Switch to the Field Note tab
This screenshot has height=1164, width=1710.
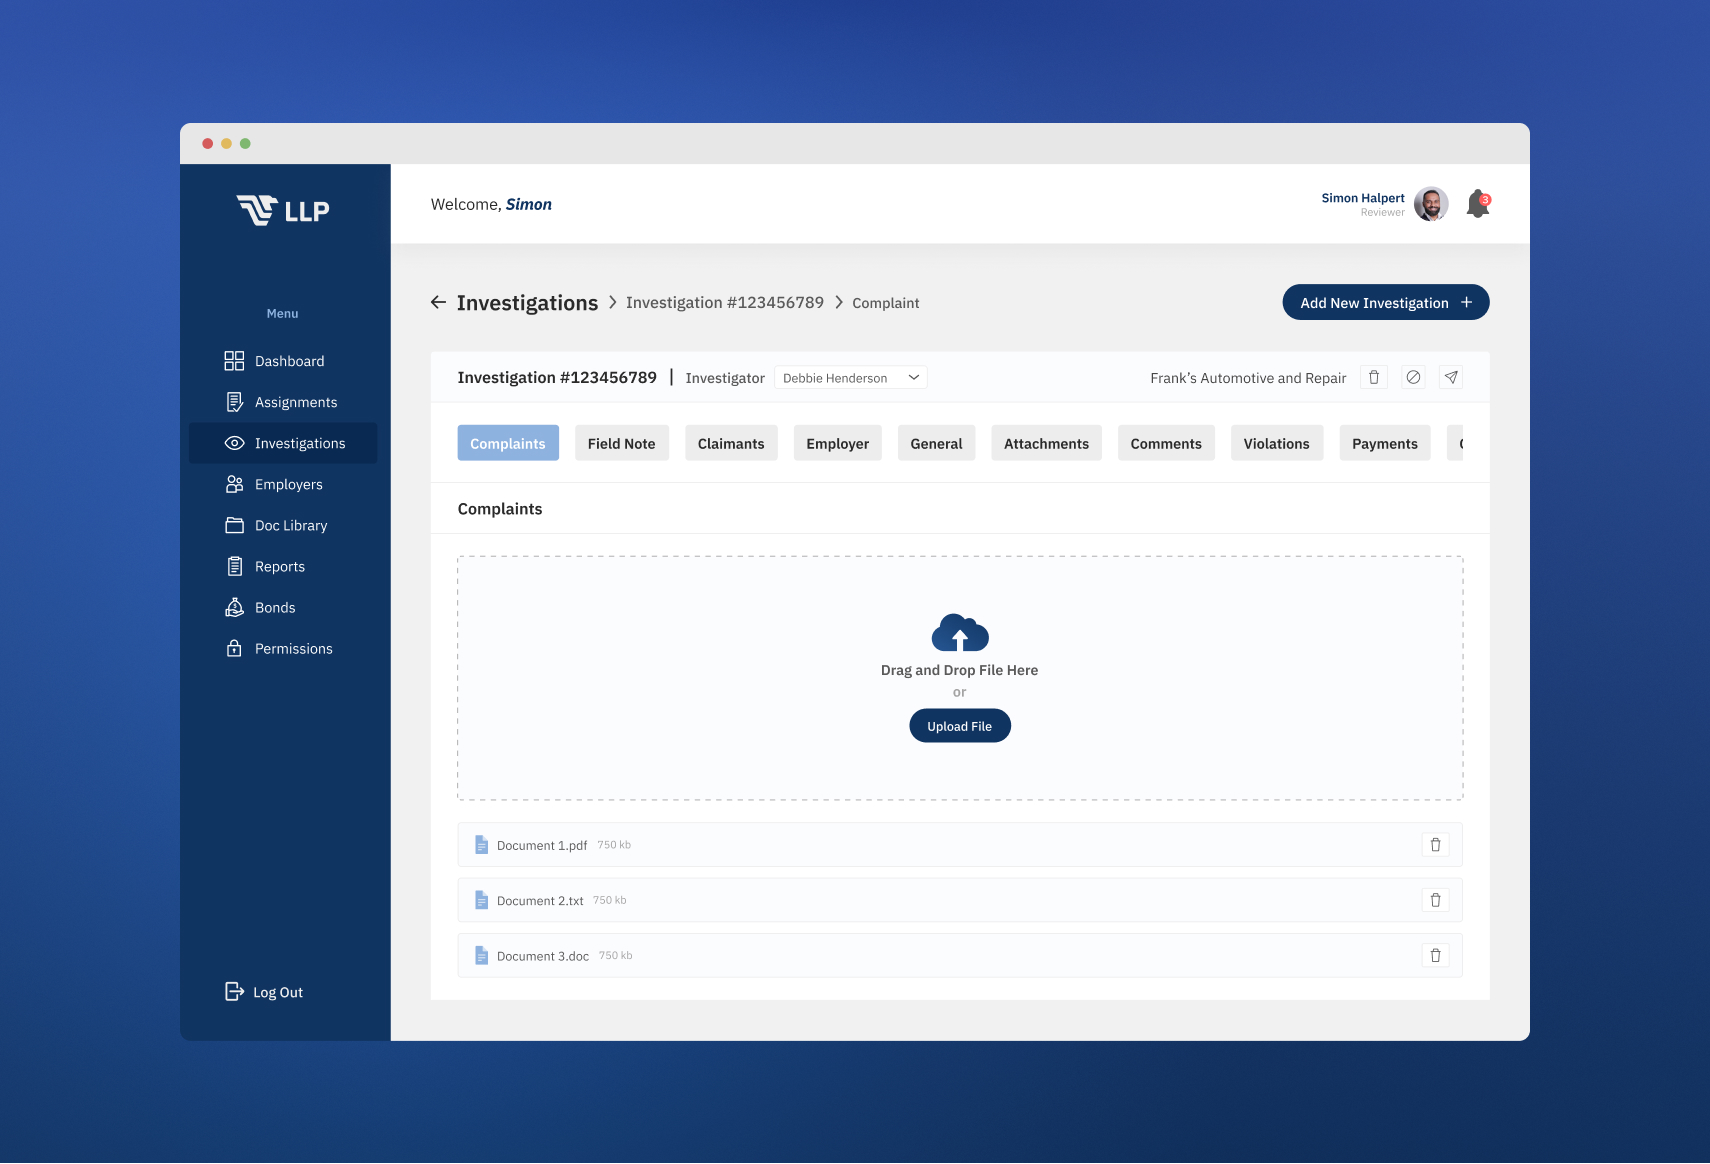621,444
